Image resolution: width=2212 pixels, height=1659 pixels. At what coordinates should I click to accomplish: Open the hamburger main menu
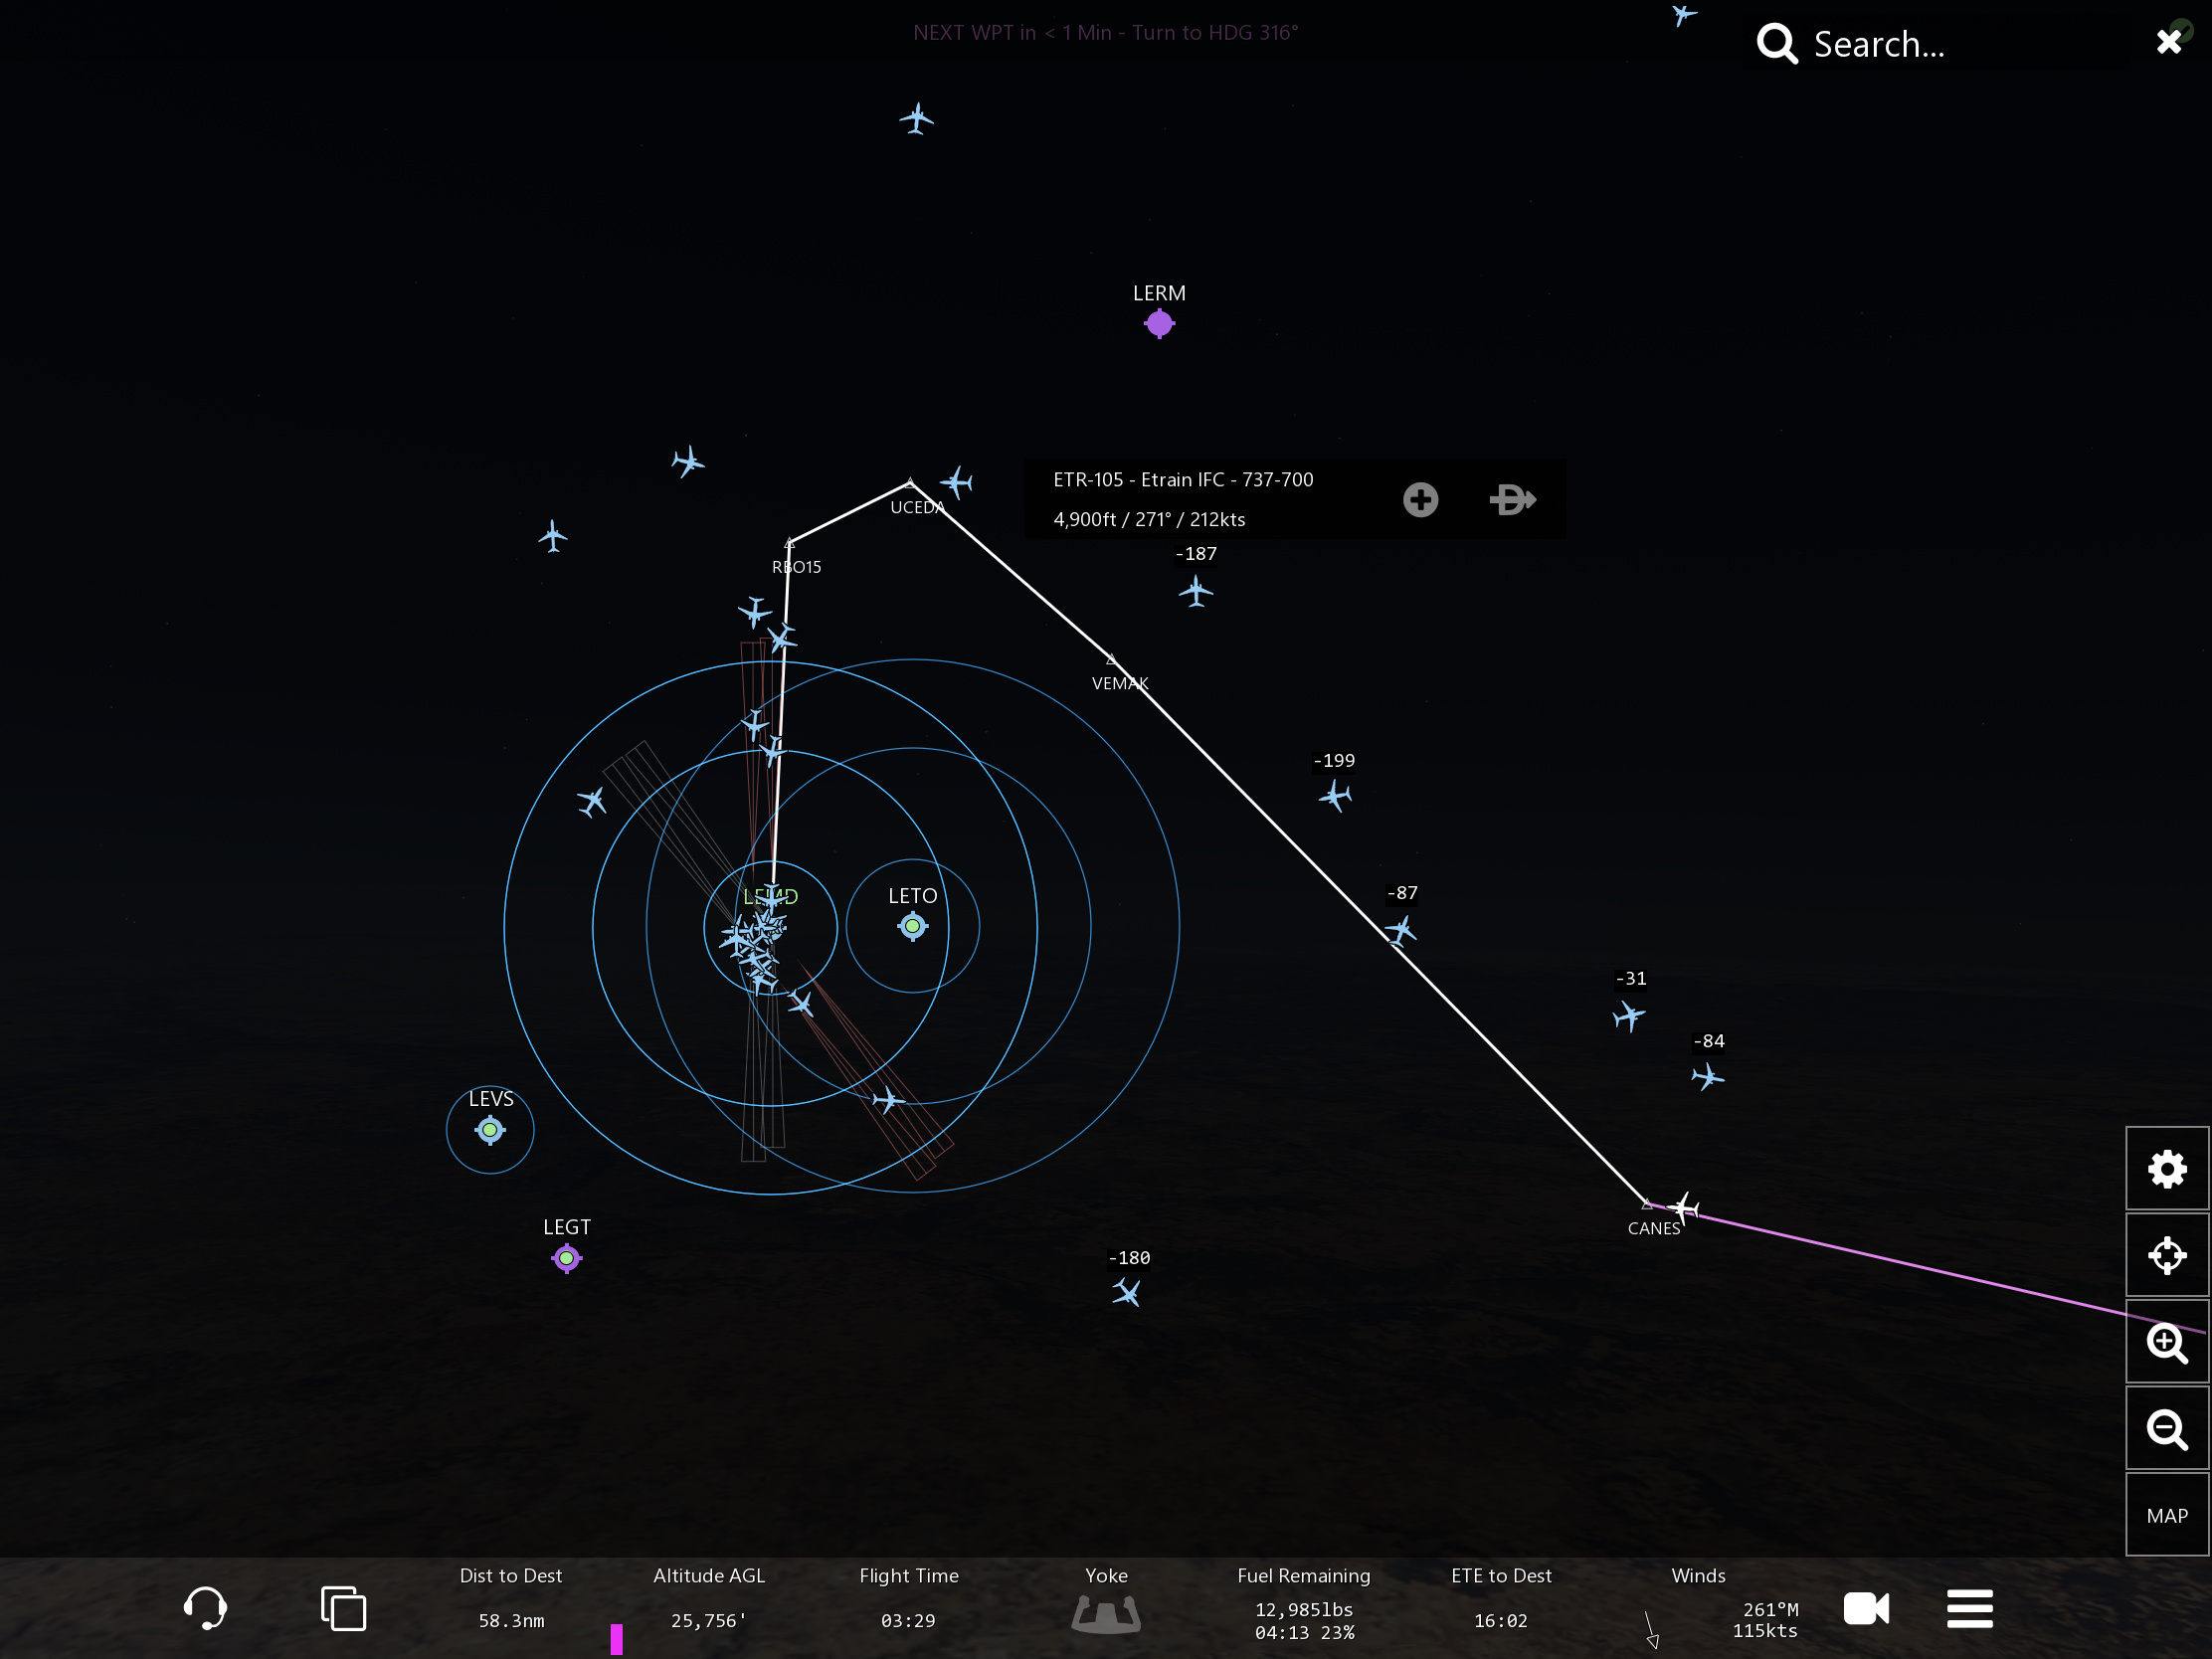(x=1969, y=1609)
